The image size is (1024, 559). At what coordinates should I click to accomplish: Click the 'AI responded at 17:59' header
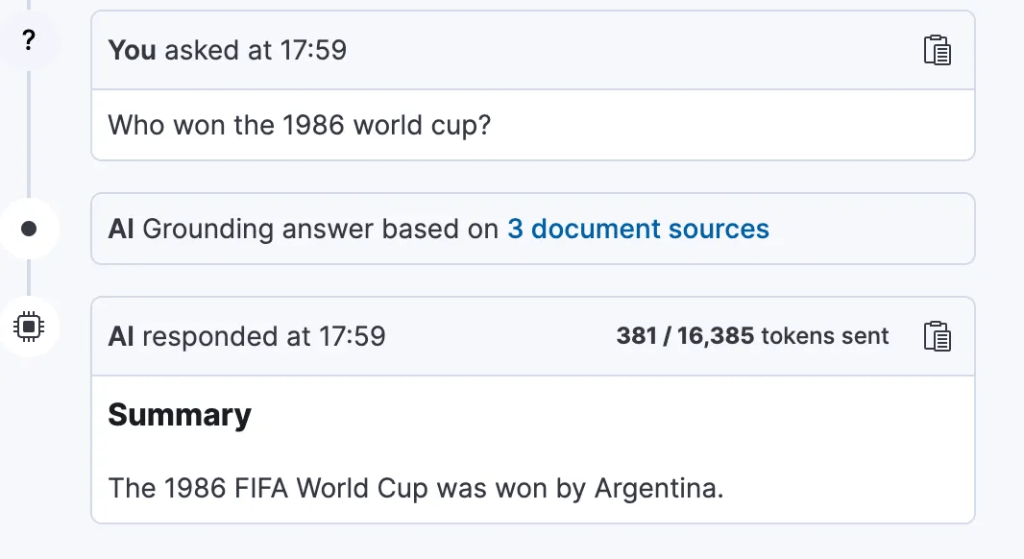click(x=246, y=336)
